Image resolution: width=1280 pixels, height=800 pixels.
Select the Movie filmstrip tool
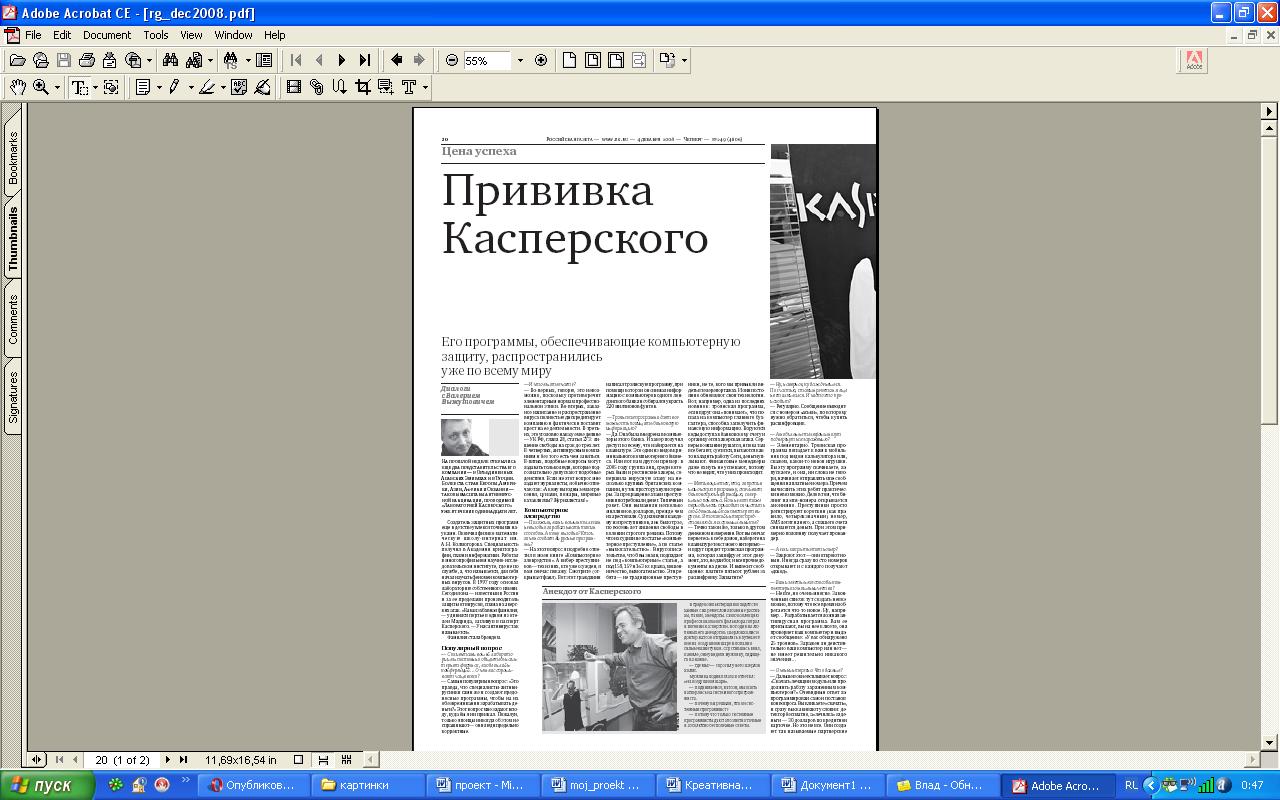(x=294, y=87)
